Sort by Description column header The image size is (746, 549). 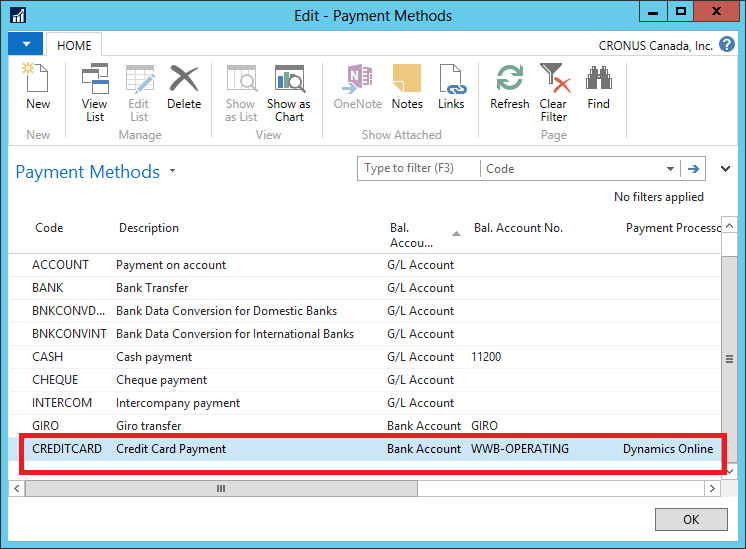pyautogui.click(x=148, y=228)
